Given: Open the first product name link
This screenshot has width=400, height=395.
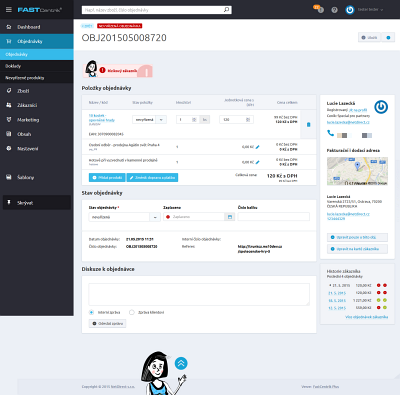Looking at the screenshot, I should 102,118.
